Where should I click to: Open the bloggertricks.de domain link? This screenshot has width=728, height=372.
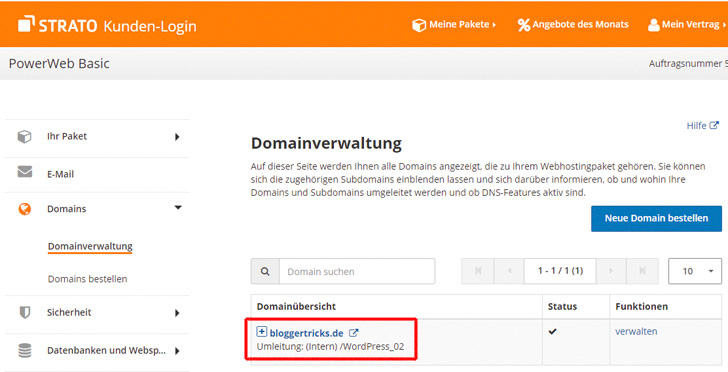tap(306, 333)
